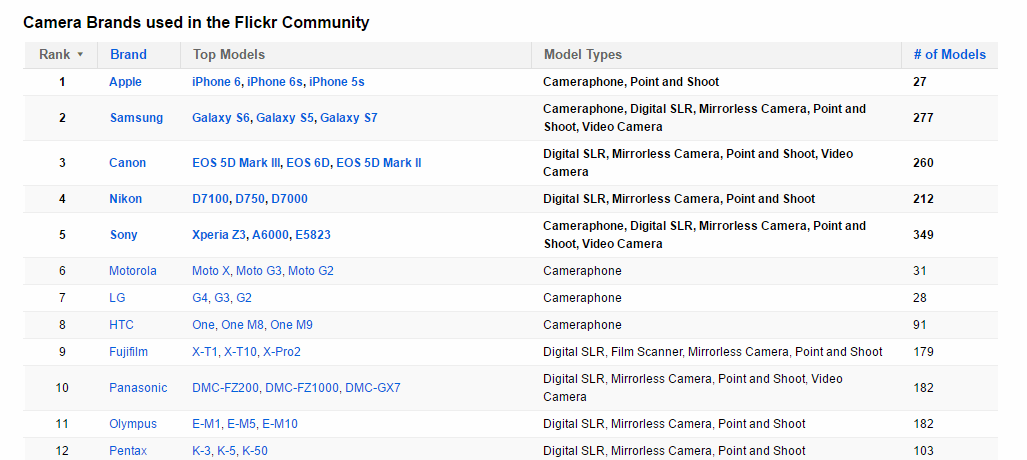This screenshot has width=1027, height=460.
Task: Open the E-M1 model link
Action: [206, 424]
